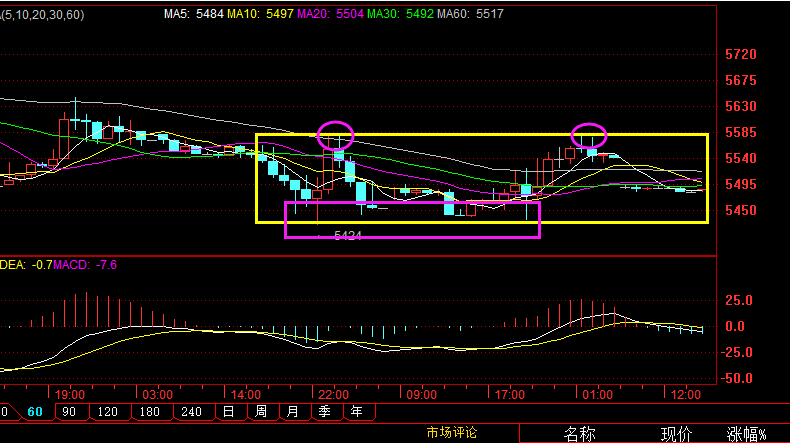Open the 市场评论 market commentary
The height and width of the screenshot is (443, 790).
(x=451, y=432)
